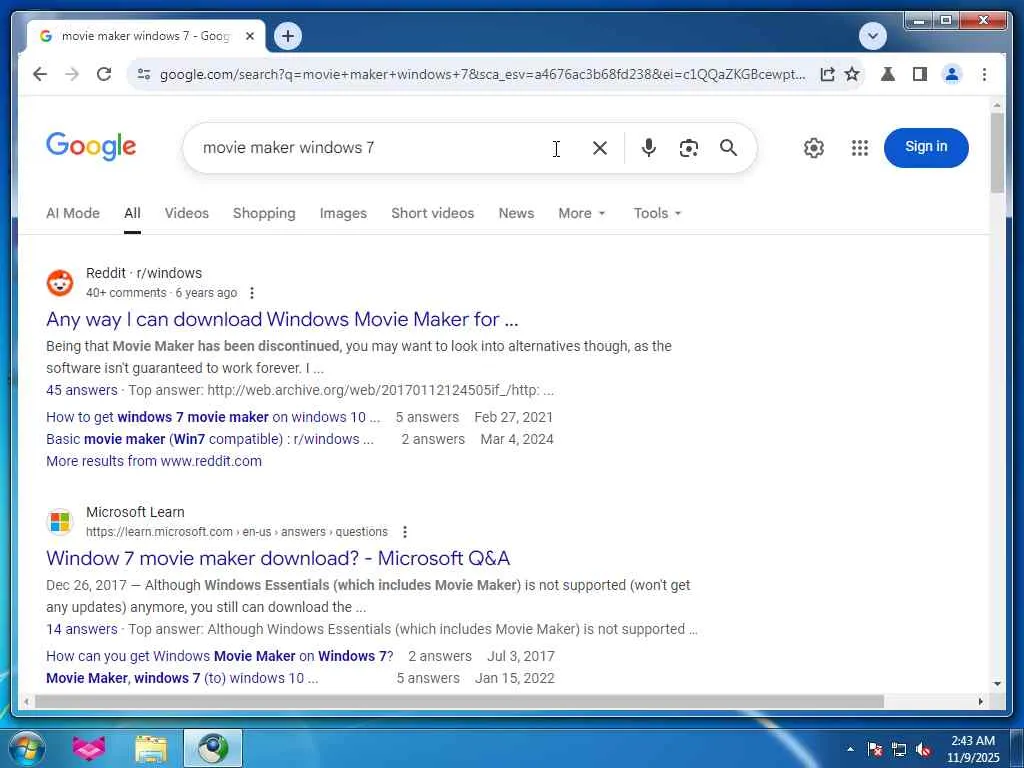Open Action Center flag icon
Viewport: 1024px width, 768px height.
pyautogui.click(x=875, y=750)
